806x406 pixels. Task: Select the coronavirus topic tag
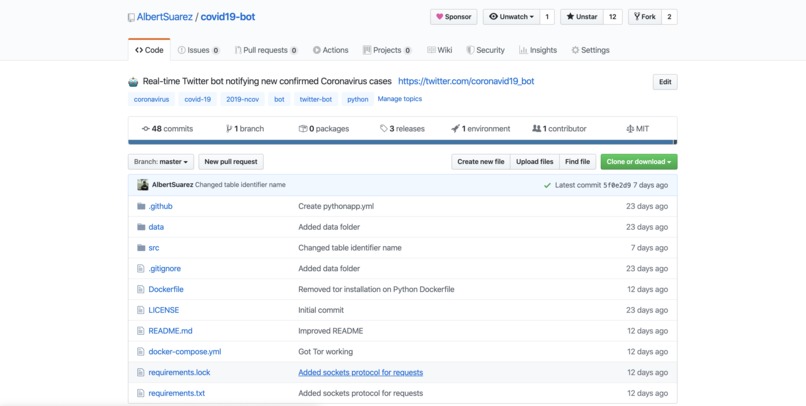[x=151, y=99]
